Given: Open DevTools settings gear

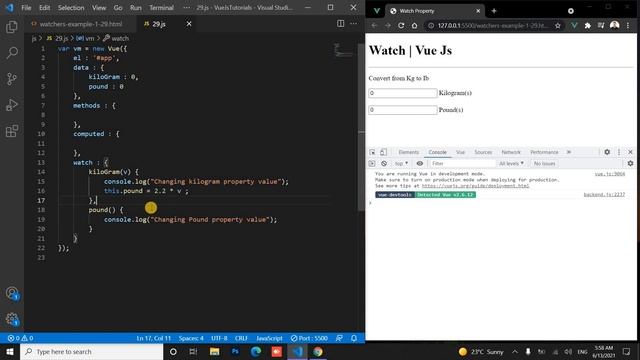Looking at the screenshot, I should (x=607, y=152).
